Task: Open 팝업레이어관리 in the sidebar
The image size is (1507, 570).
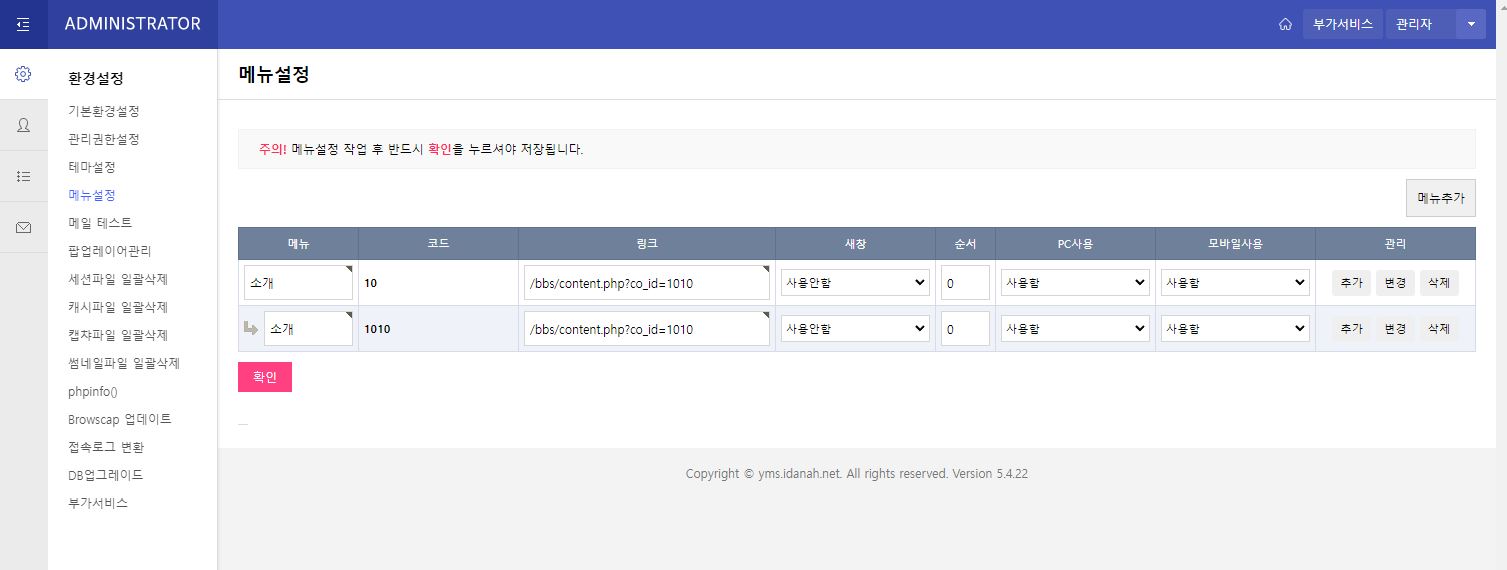Action: coord(110,251)
